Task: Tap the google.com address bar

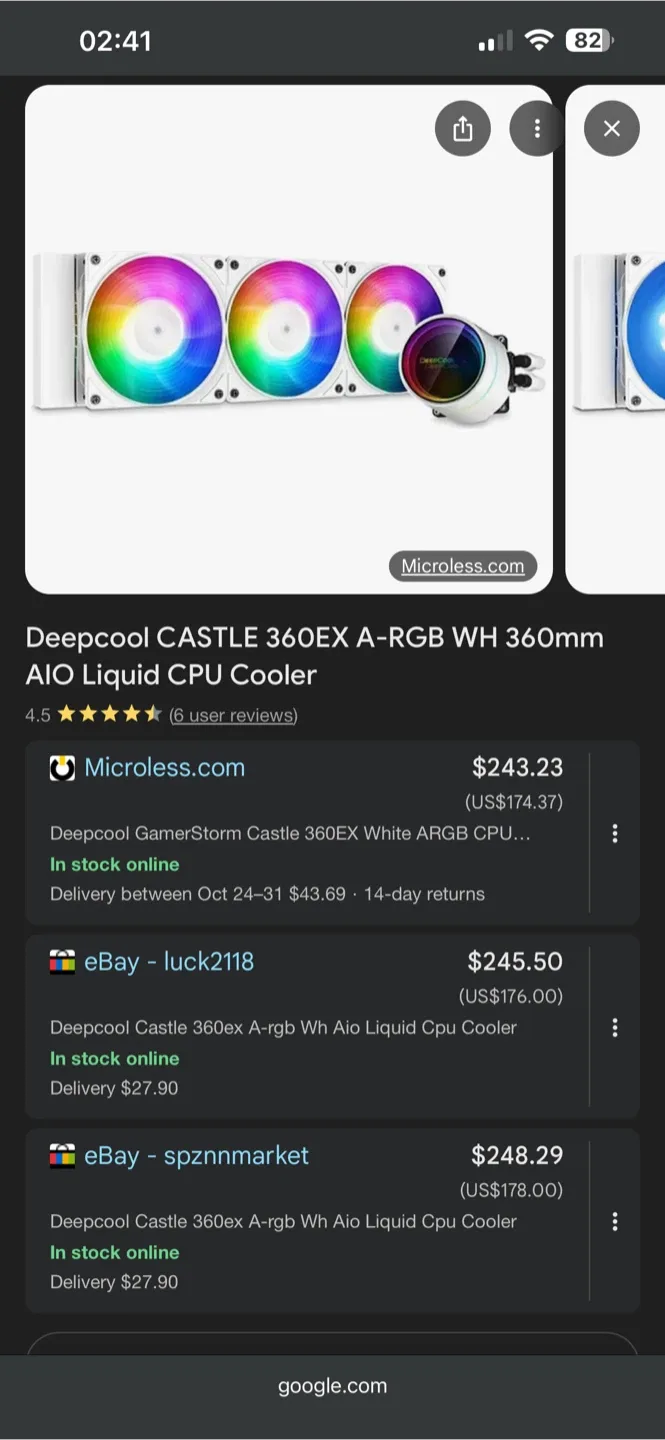Action: click(332, 1386)
